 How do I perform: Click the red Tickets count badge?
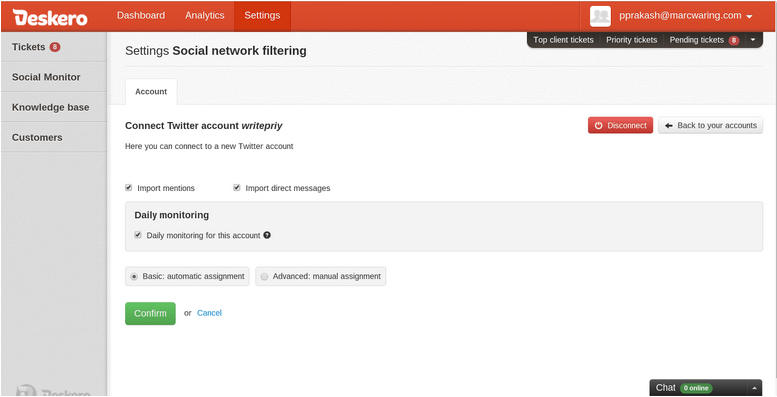point(55,47)
